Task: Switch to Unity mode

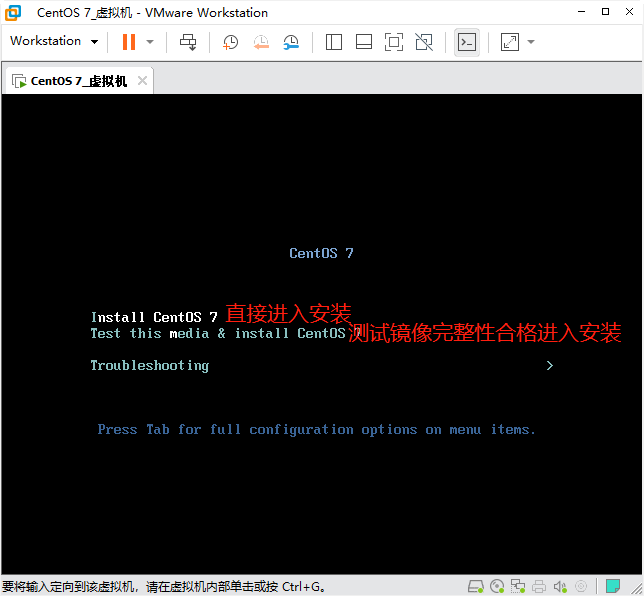Action: 424,42
